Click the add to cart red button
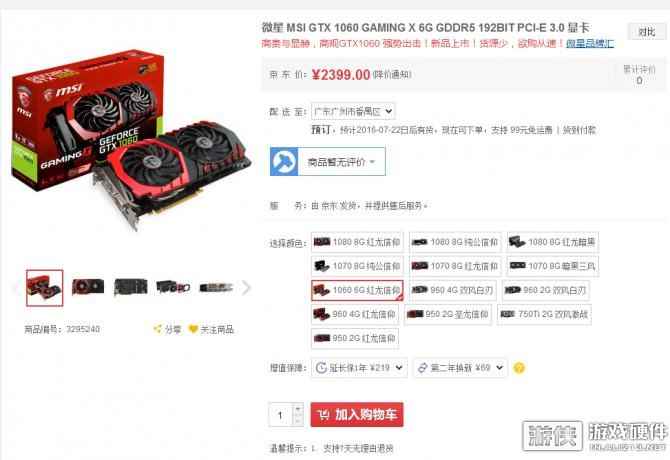670x460 pixels. tap(357, 414)
